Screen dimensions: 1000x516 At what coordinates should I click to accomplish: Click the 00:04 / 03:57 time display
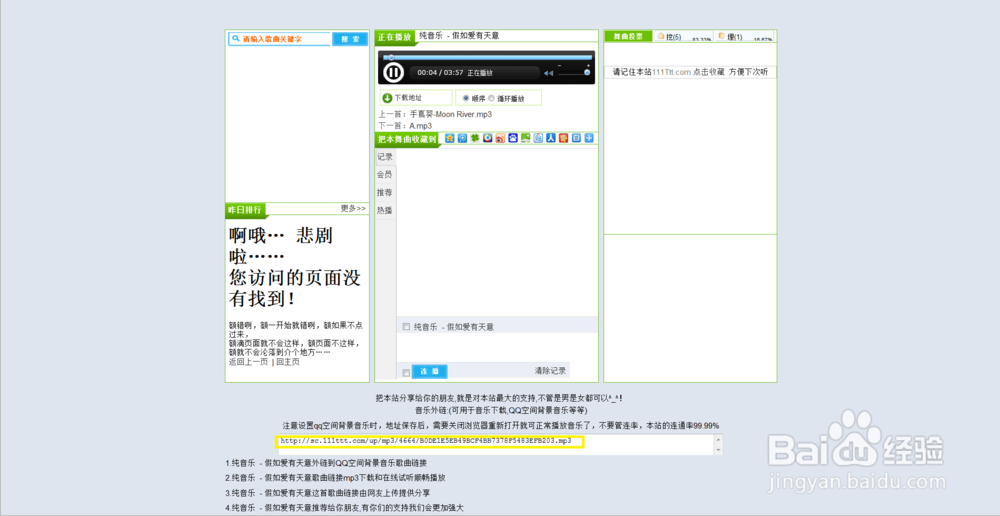[x=440, y=73]
